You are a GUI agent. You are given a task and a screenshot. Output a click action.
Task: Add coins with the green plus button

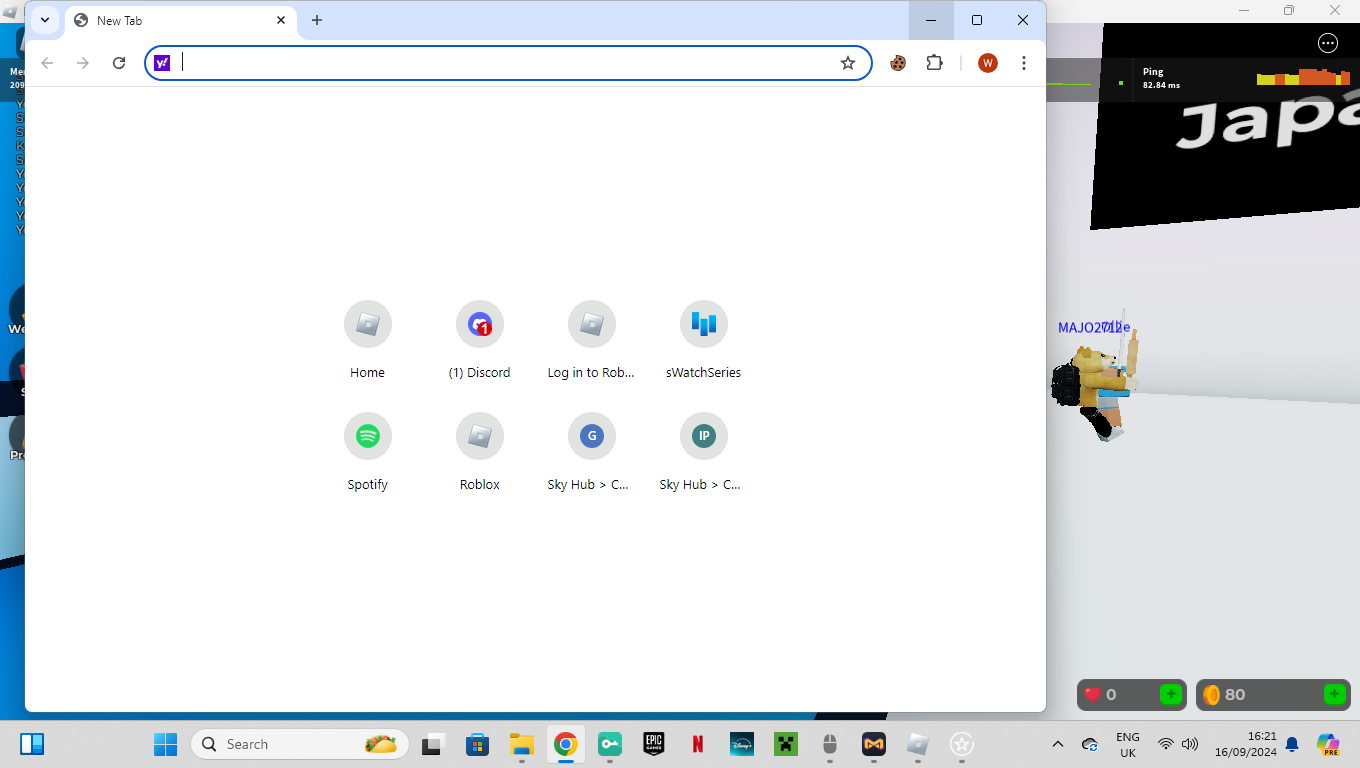click(x=1334, y=694)
